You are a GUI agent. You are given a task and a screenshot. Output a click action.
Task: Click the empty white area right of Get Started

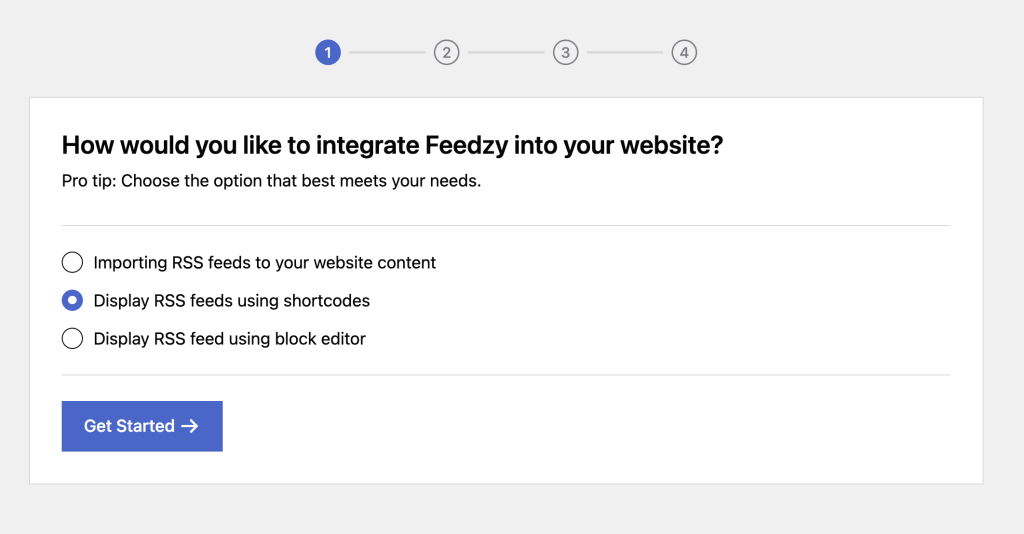tap(600, 426)
